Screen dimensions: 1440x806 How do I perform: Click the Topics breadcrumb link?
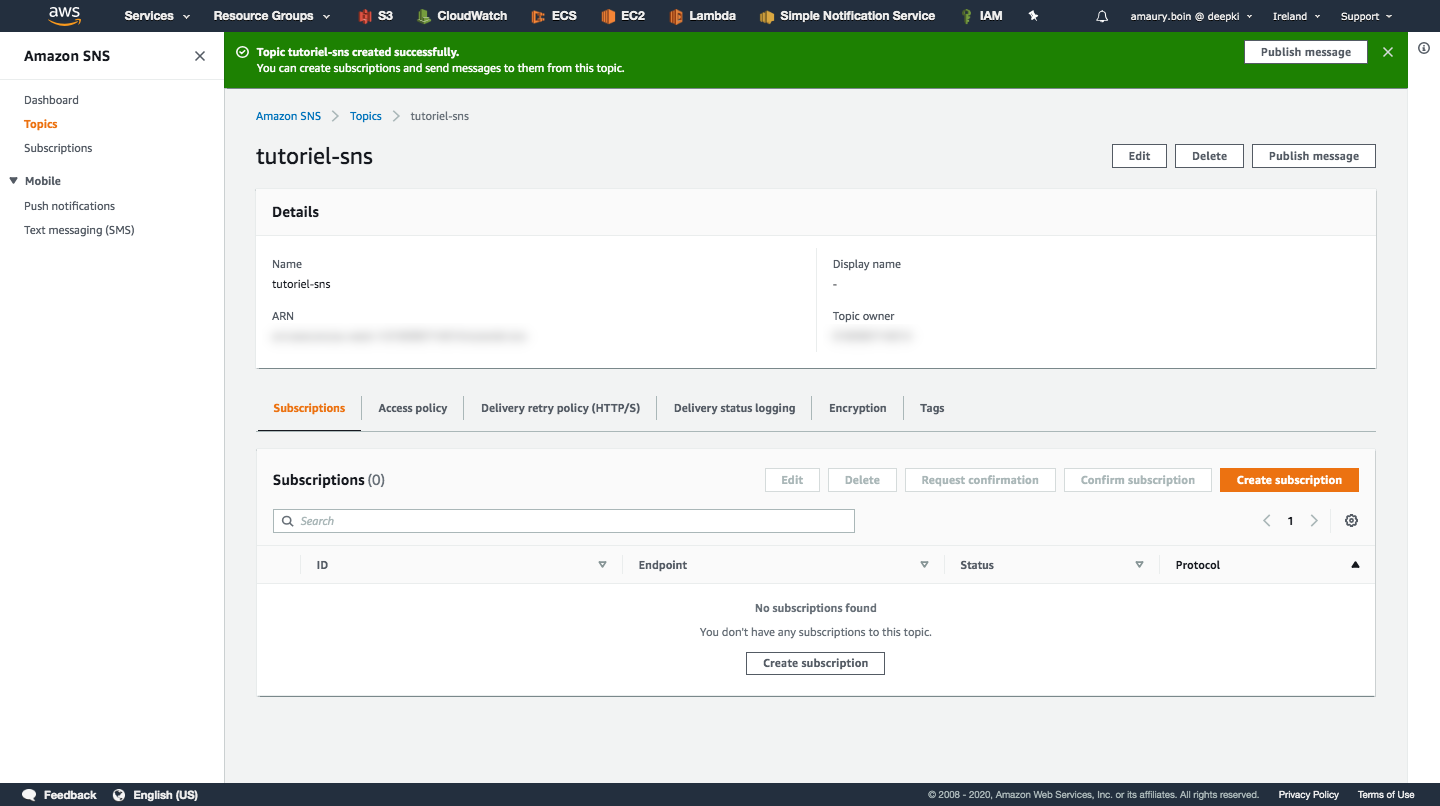pos(366,116)
